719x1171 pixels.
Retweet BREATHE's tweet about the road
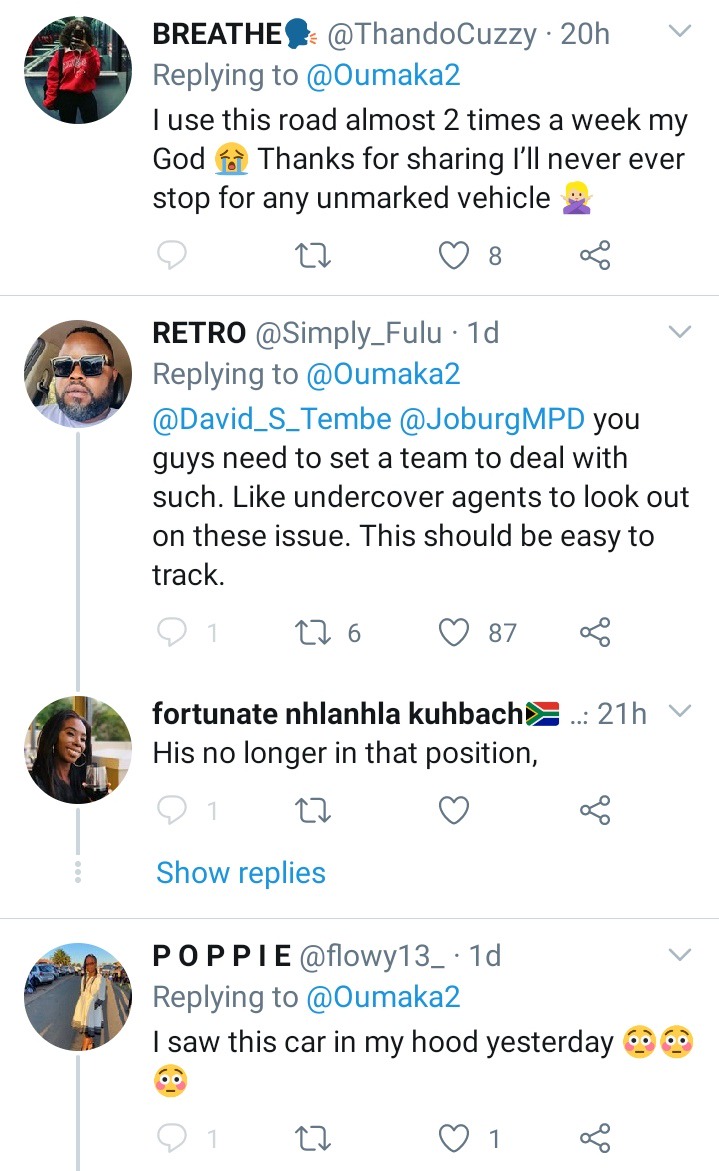314,256
